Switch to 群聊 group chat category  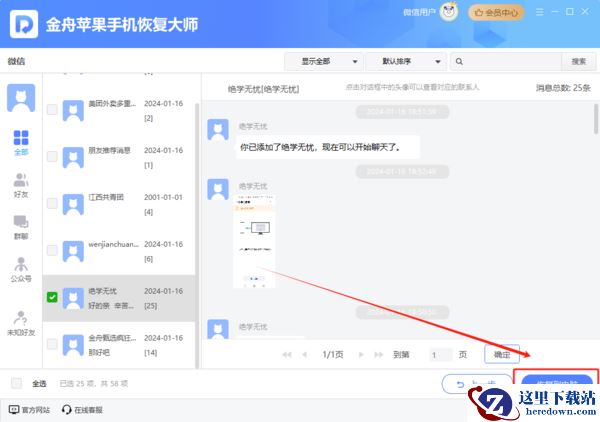[21, 227]
